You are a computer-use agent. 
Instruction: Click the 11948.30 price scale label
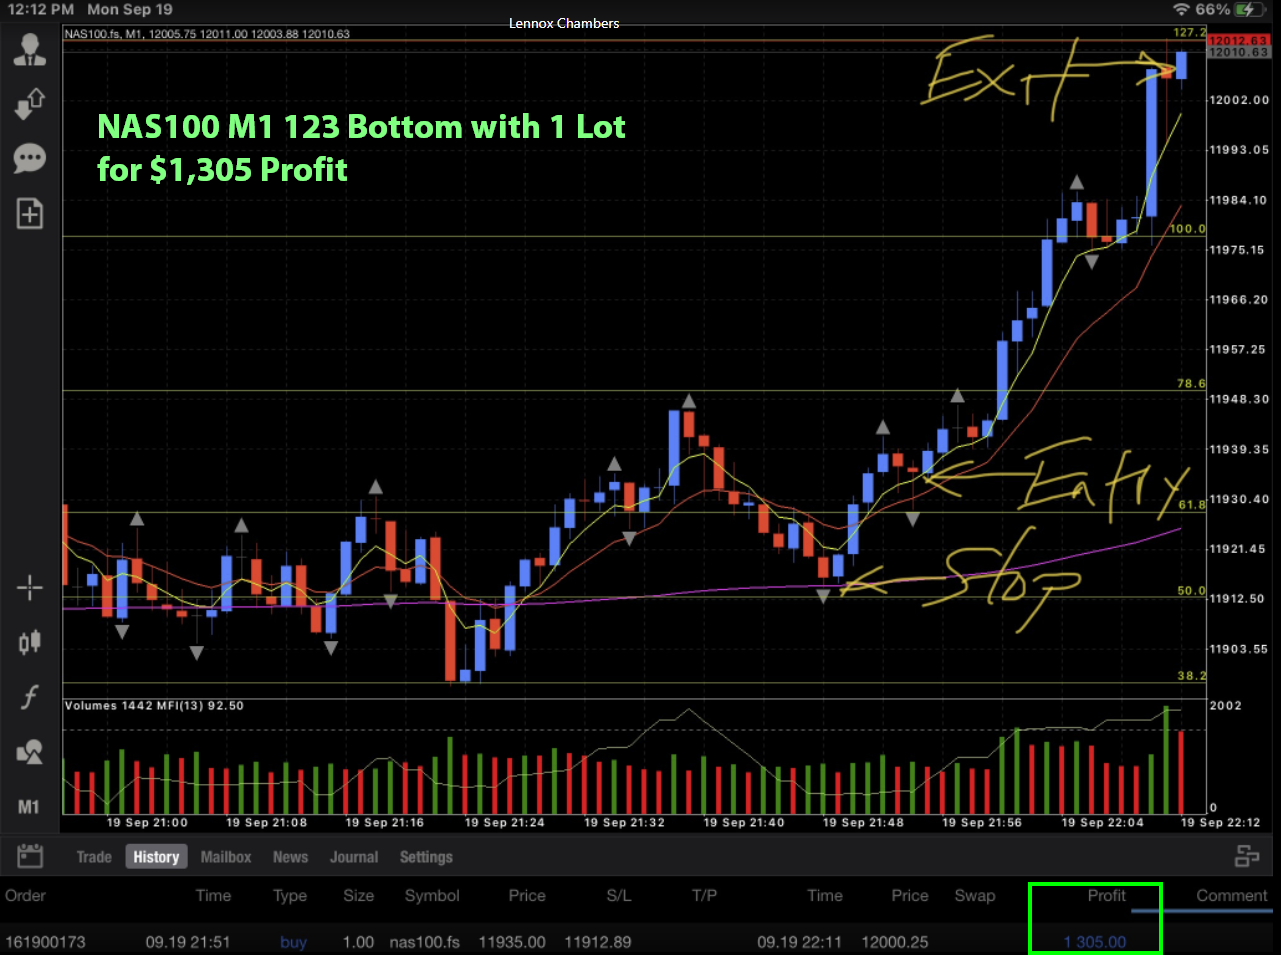[x=1239, y=399]
